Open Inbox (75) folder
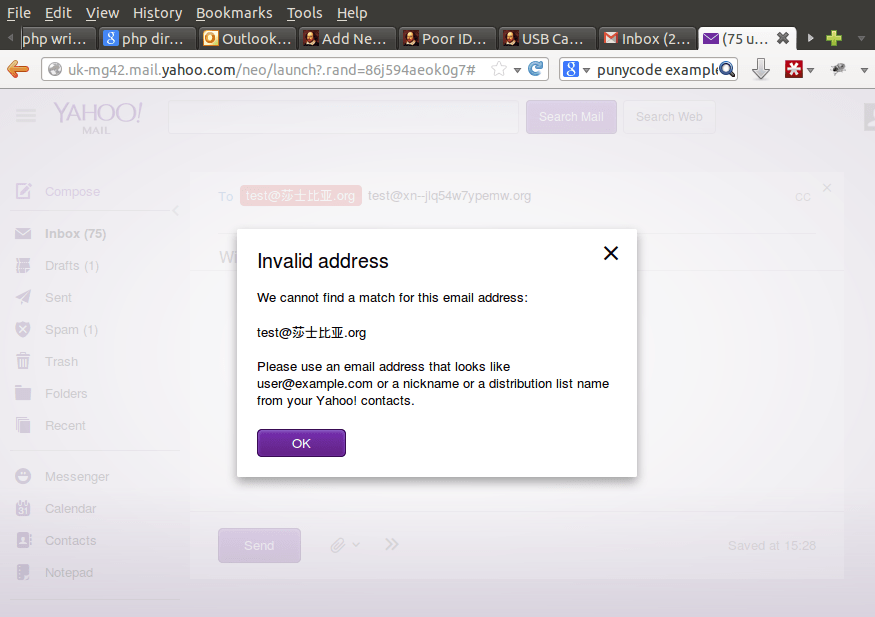This screenshot has width=875, height=617. 75,233
